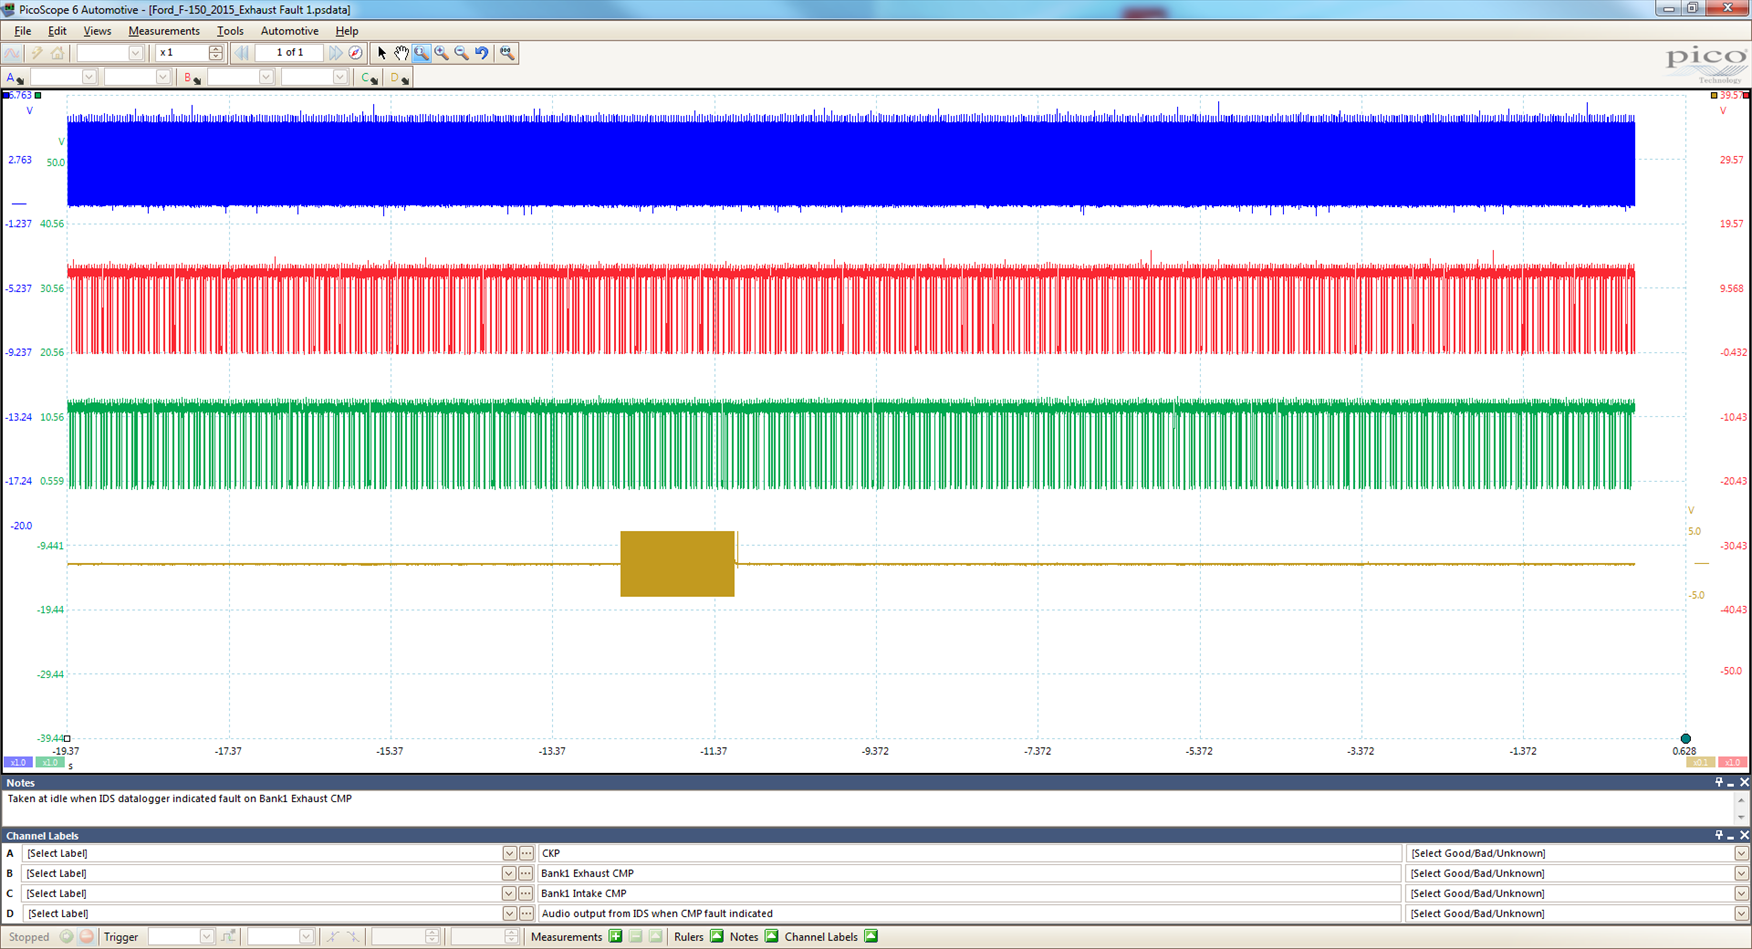Undo the last zoom with the blue arrow
1752x949 pixels.
[482, 53]
